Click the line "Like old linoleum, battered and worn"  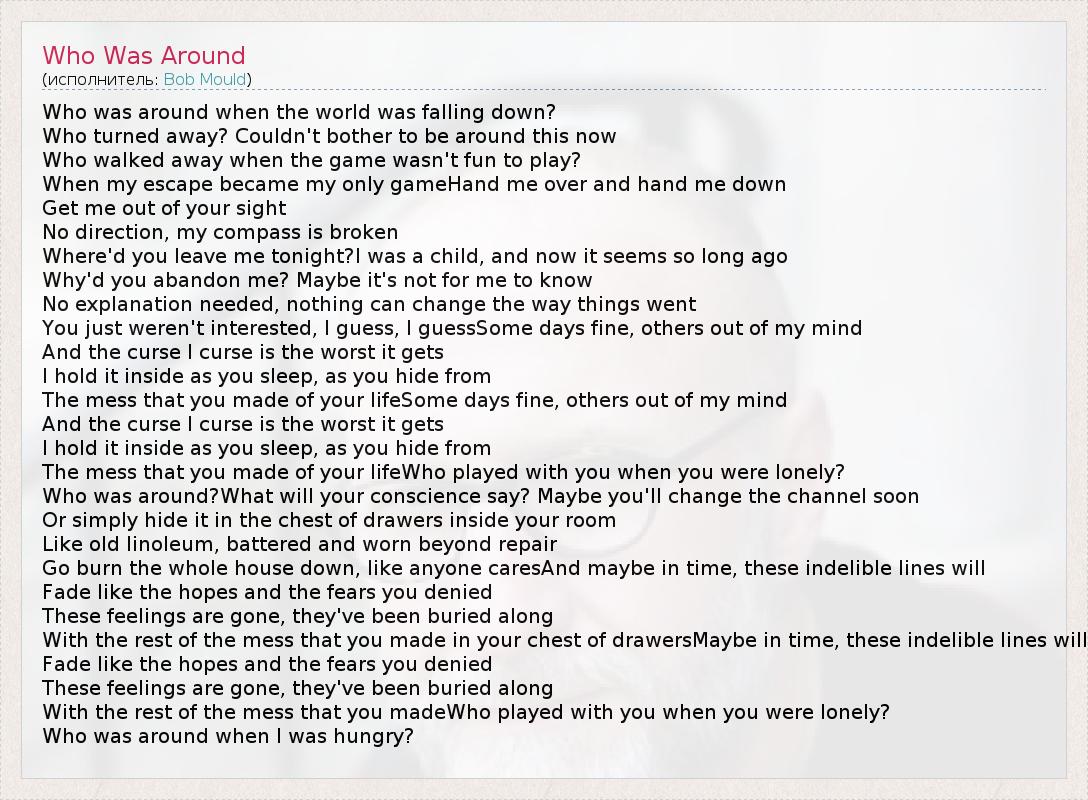pos(299,544)
